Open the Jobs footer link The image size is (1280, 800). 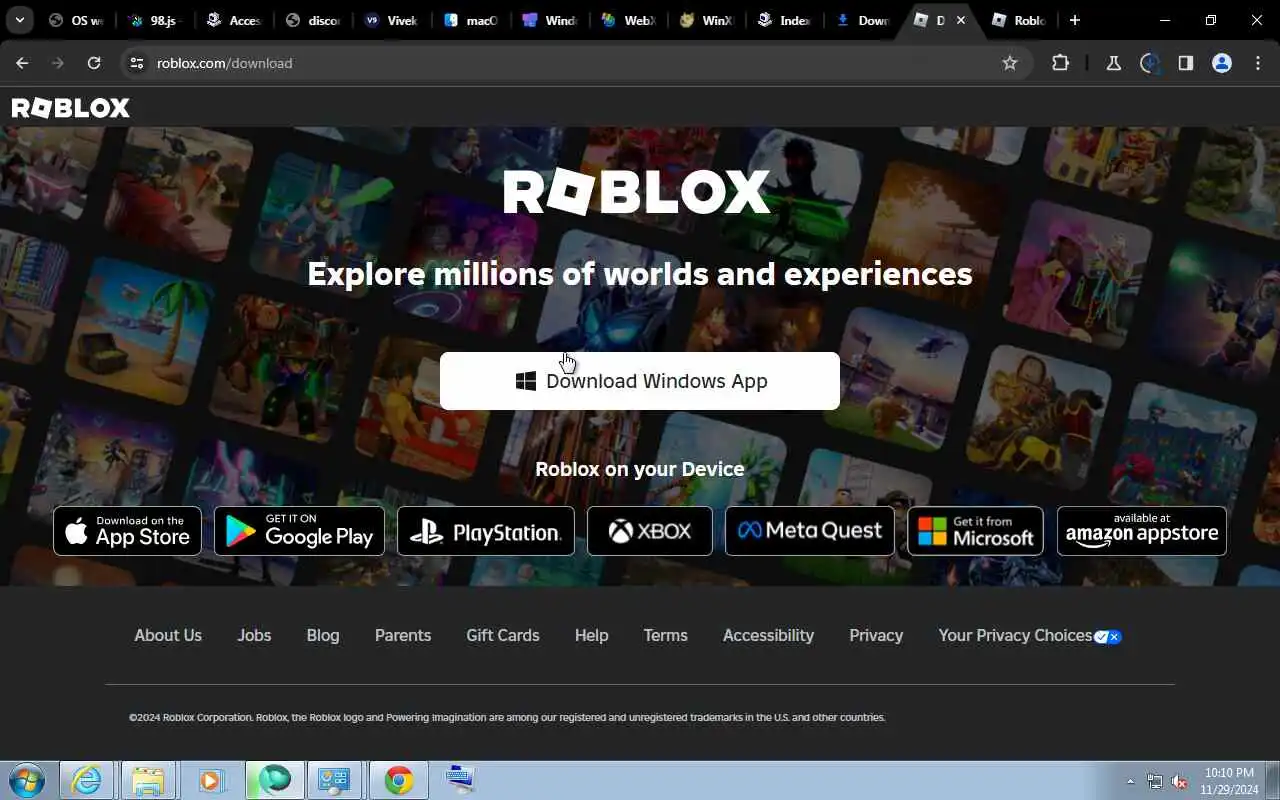pos(254,635)
